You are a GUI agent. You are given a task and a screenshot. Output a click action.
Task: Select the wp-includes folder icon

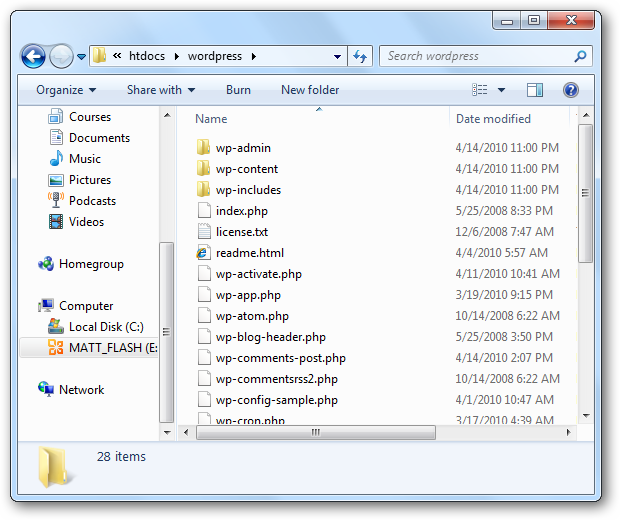204,189
